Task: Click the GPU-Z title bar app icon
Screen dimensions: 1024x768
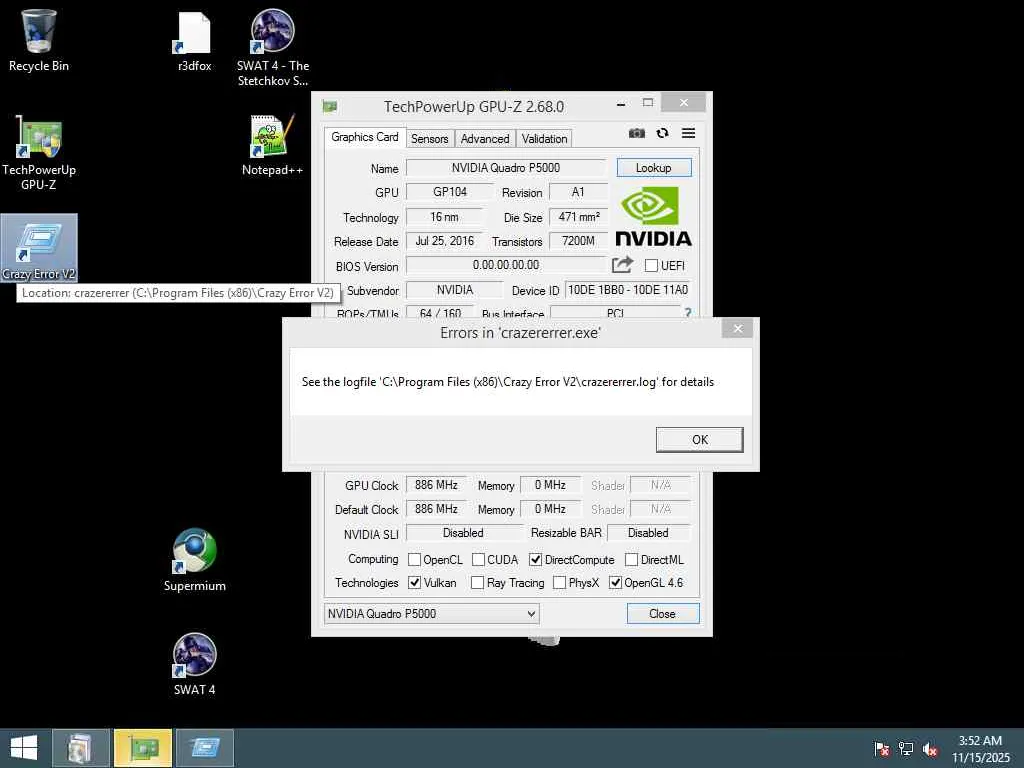Action: click(330, 106)
